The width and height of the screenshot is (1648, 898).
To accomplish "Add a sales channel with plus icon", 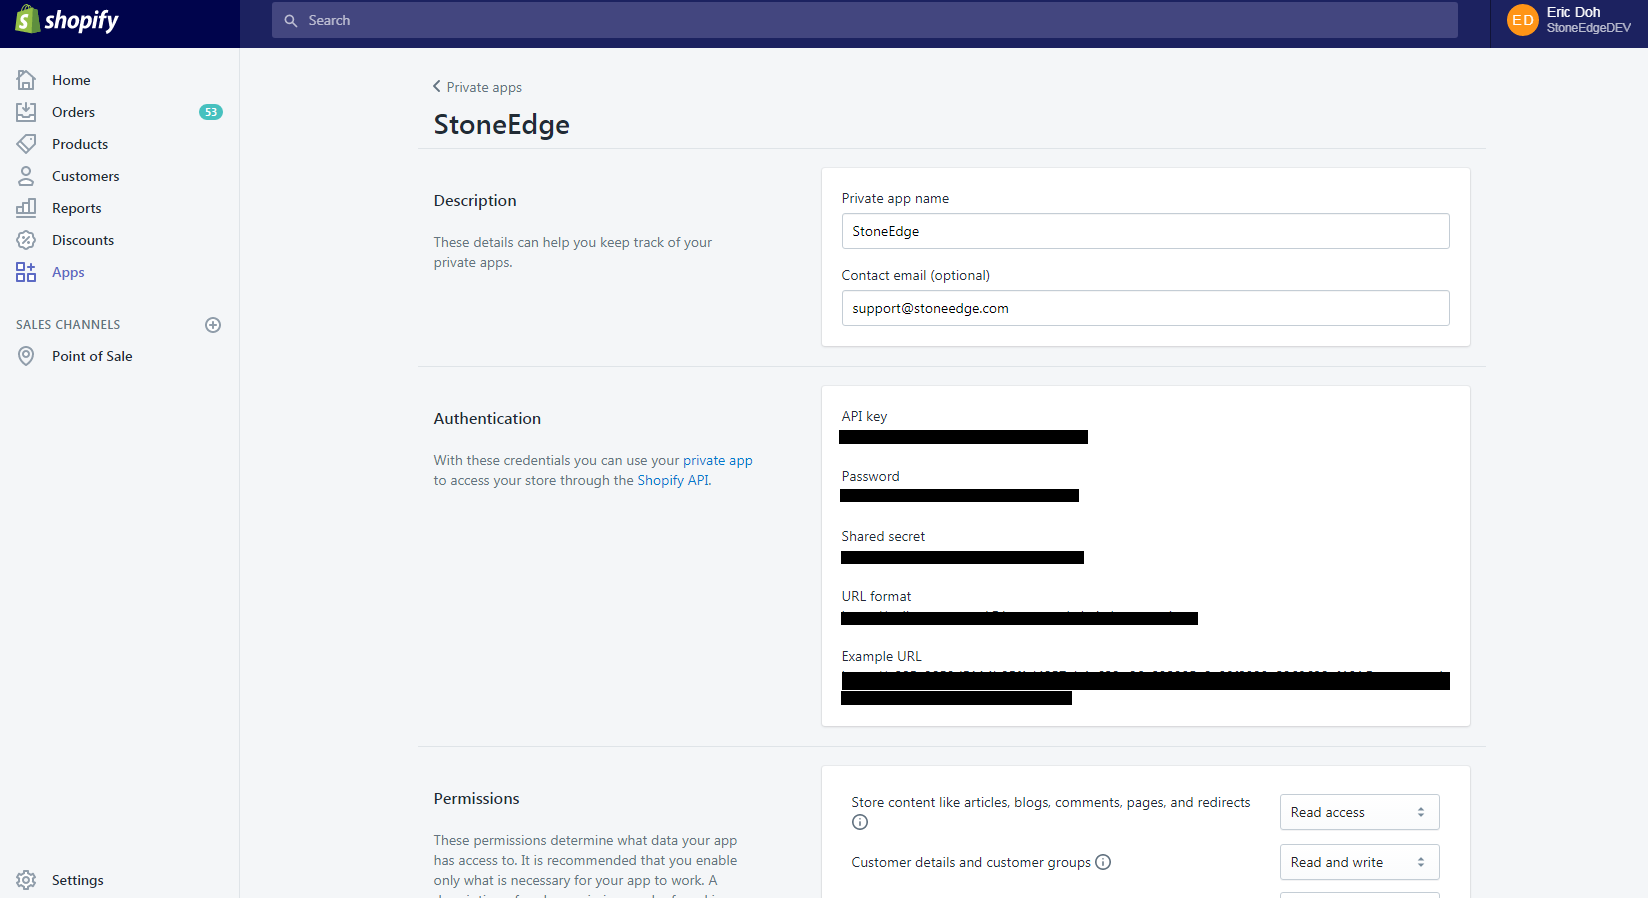I will coord(213,325).
